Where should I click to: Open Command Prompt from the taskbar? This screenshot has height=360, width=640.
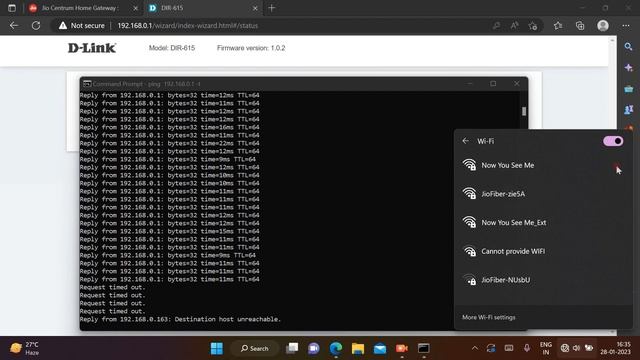pos(424,348)
